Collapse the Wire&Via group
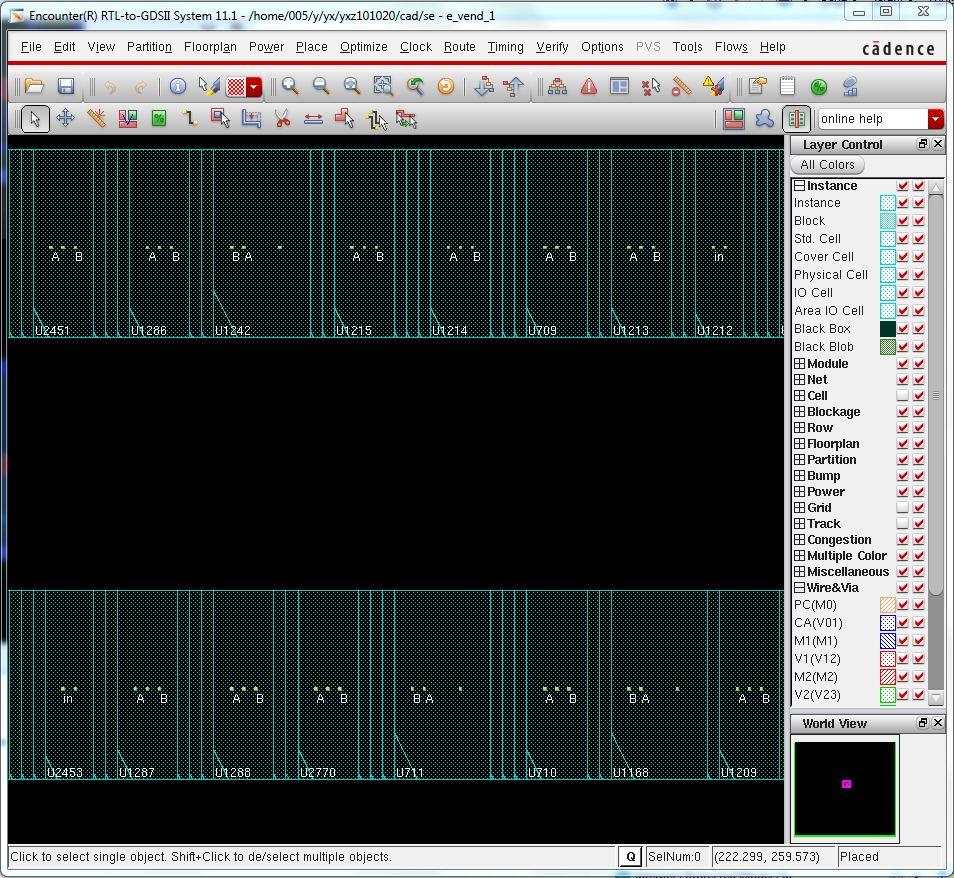 [x=799, y=588]
